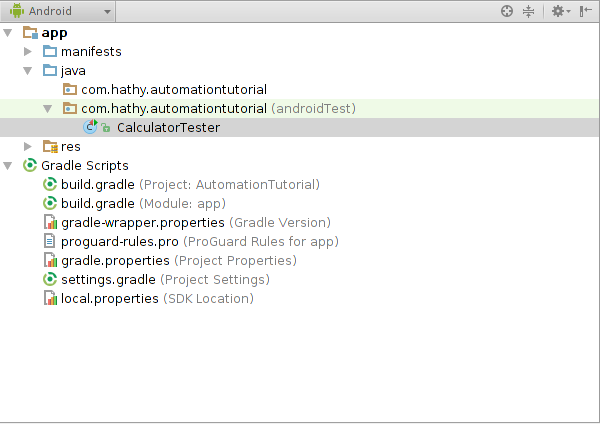The height and width of the screenshot is (424, 600).
Task: Click the Scroll from Source target icon
Action: 507,11
